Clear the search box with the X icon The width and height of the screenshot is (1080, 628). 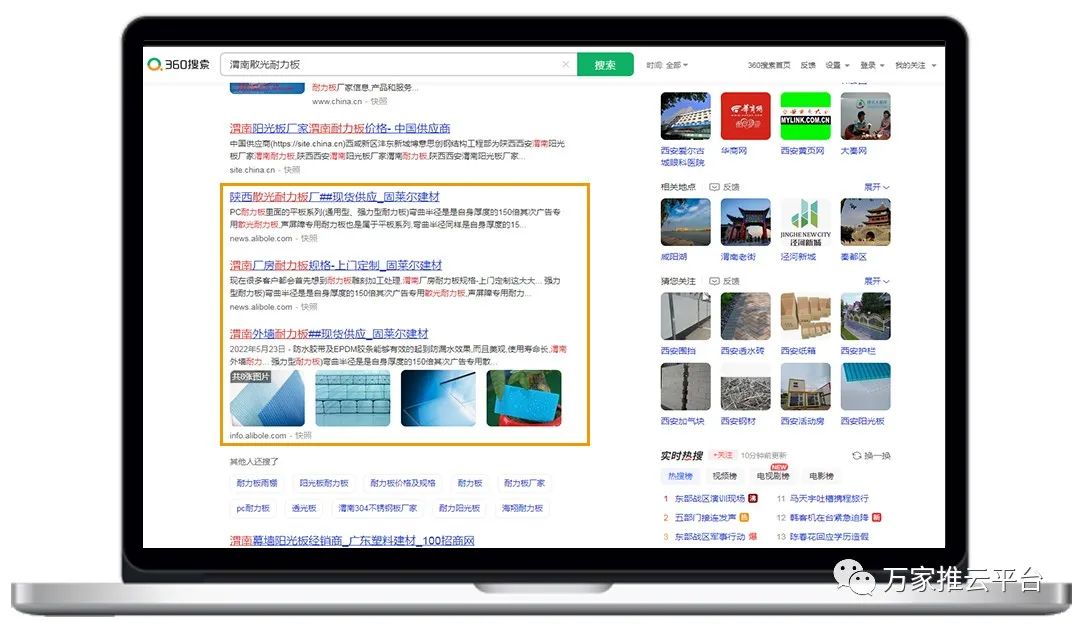pos(565,64)
